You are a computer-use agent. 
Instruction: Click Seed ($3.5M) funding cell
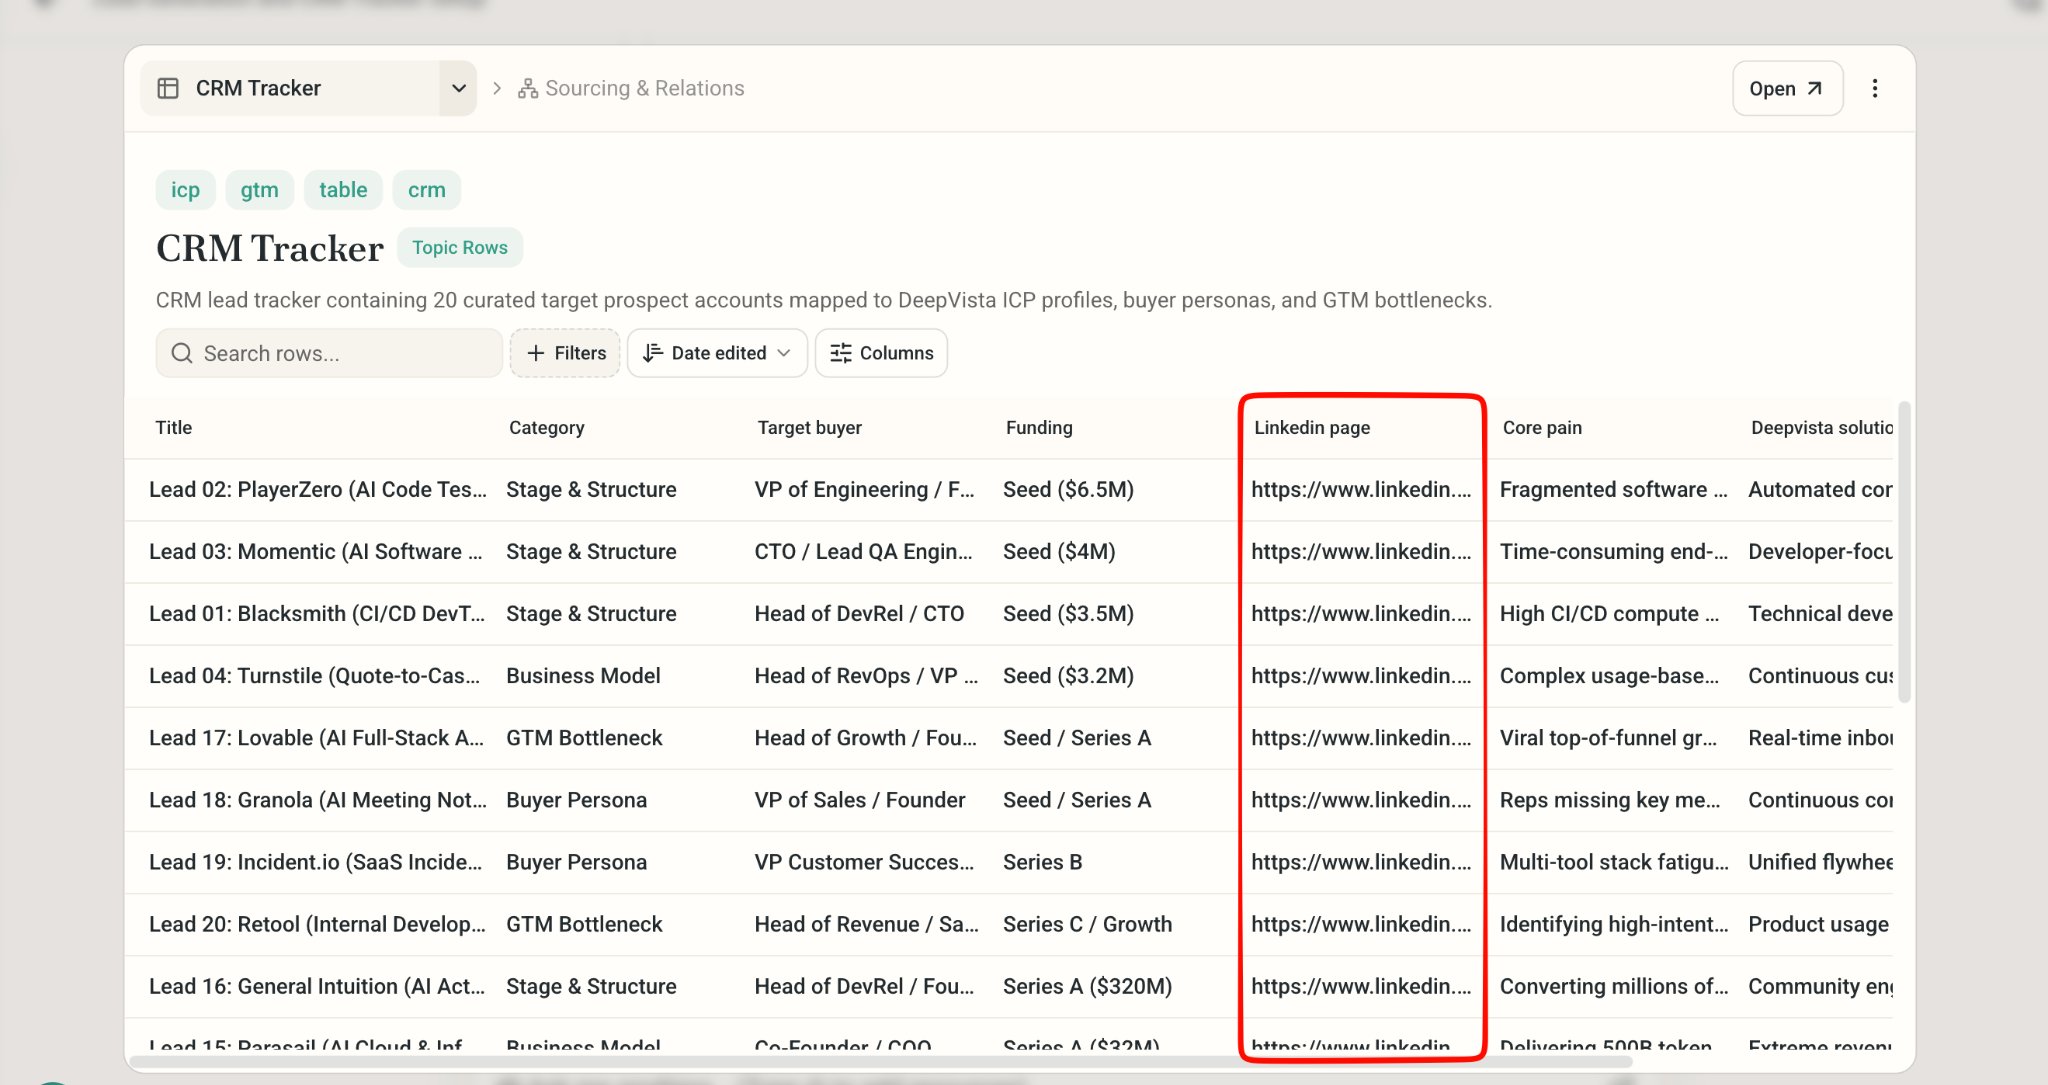coord(1068,613)
